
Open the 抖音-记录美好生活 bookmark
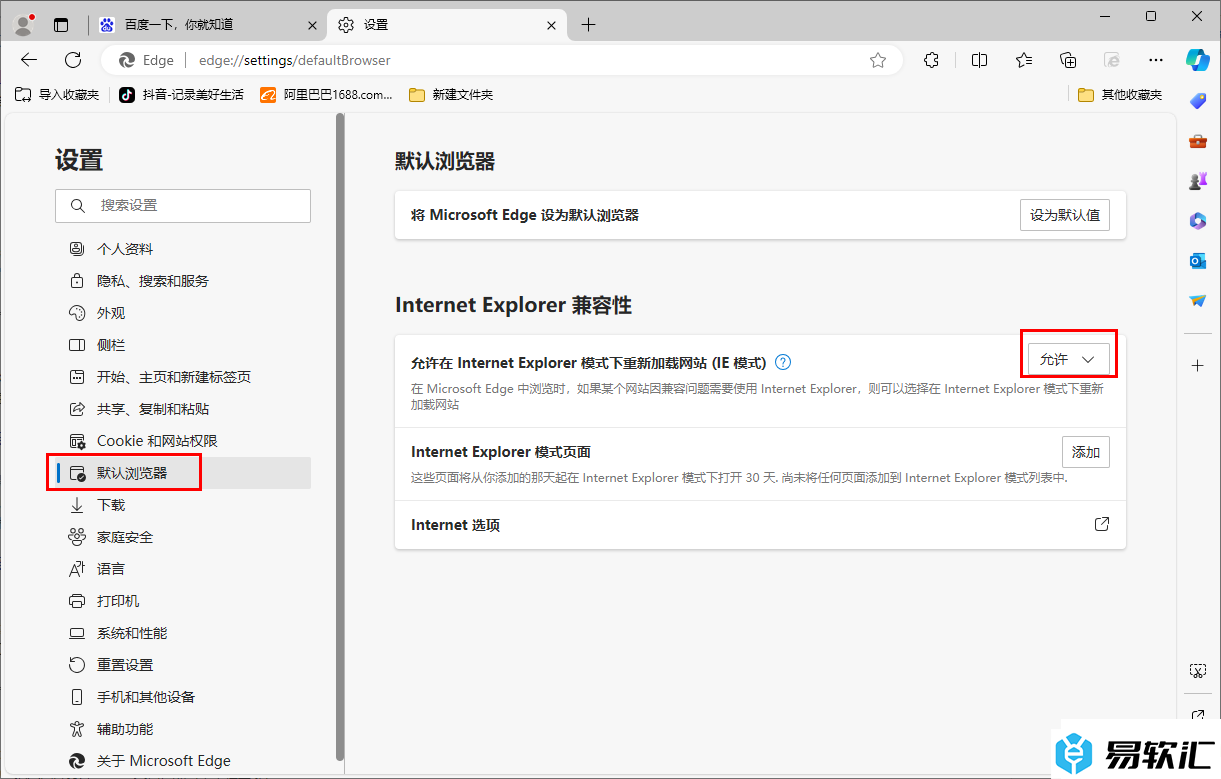click(181, 95)
